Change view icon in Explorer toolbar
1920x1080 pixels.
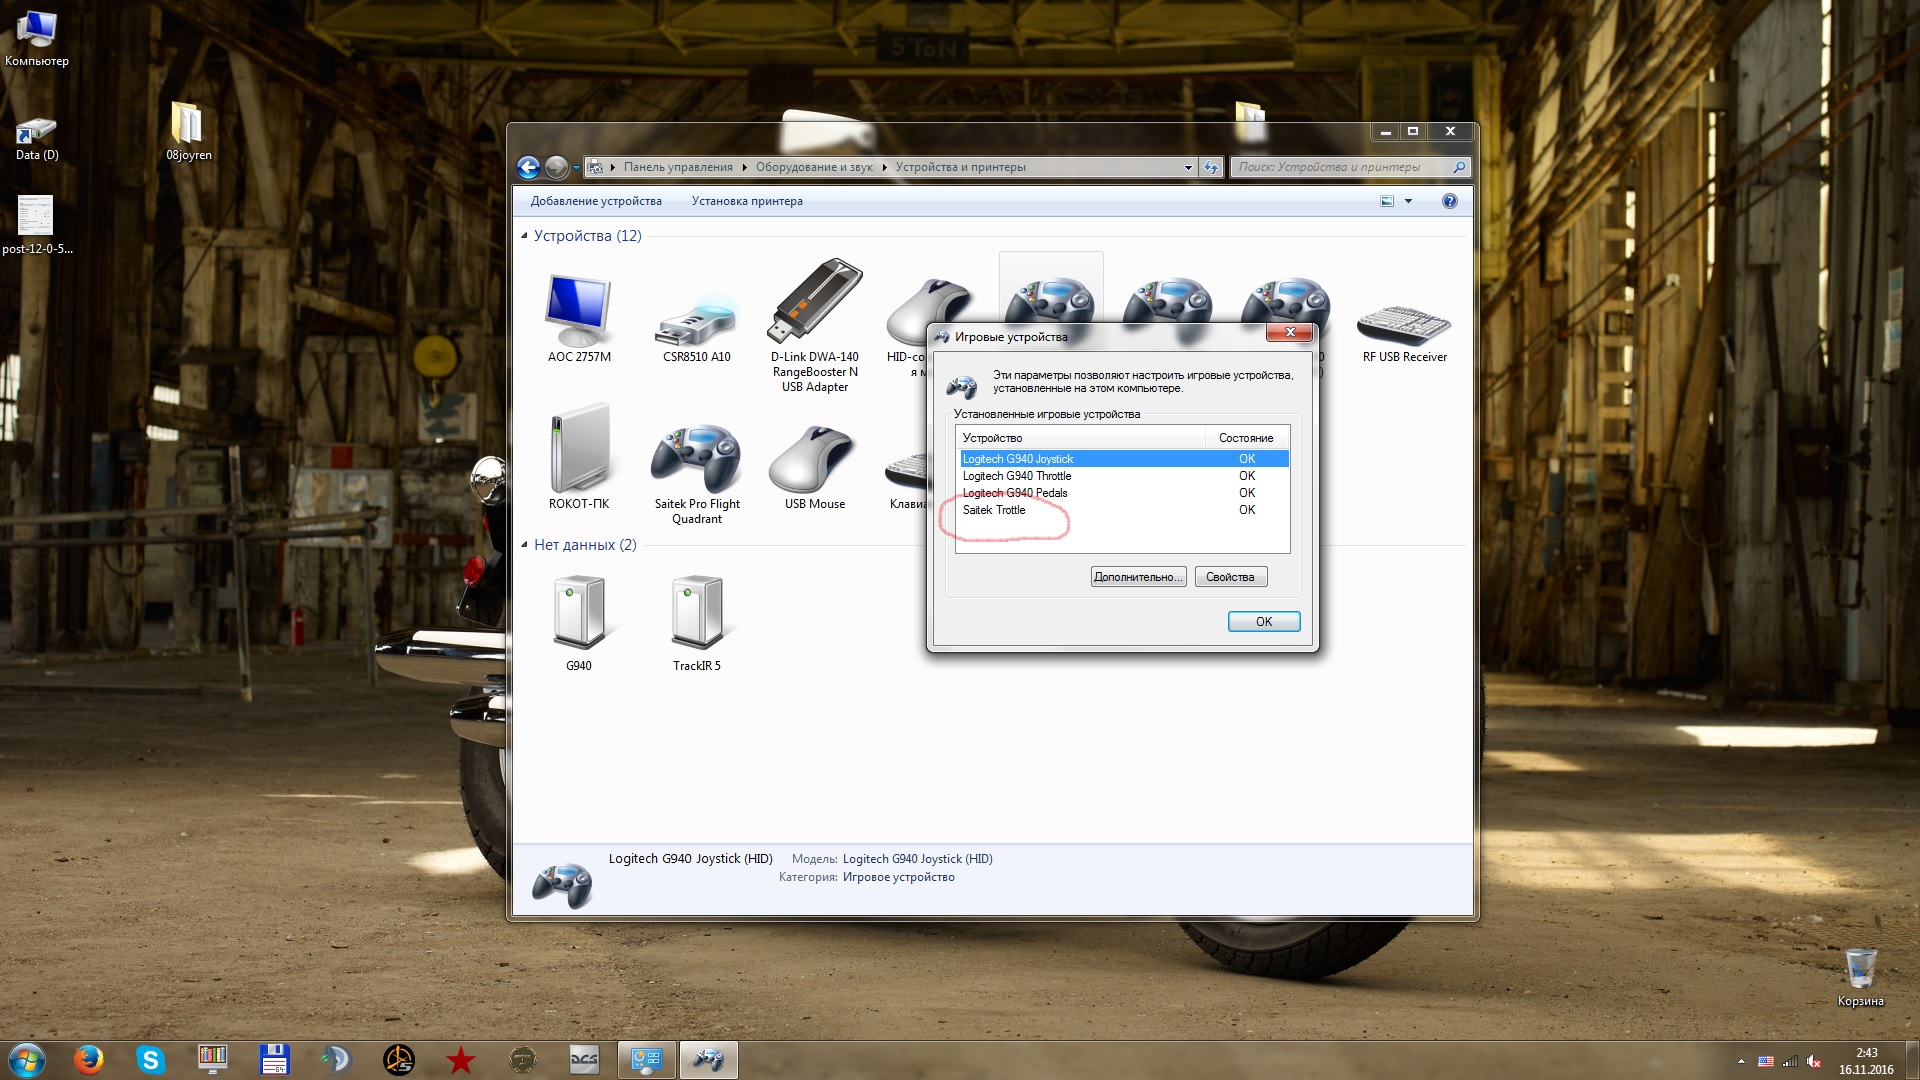1387,201
